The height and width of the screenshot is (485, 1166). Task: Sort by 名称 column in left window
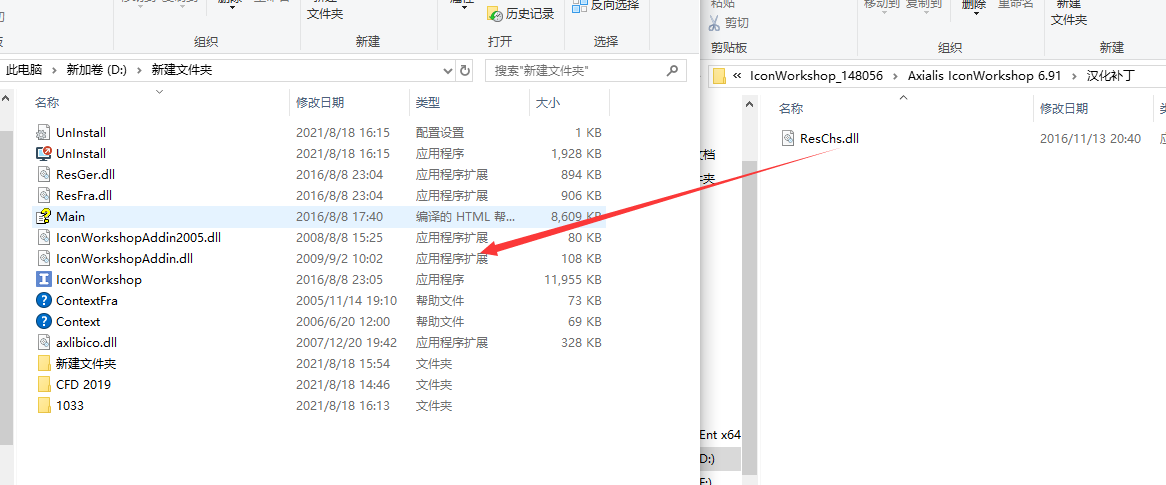47,103
